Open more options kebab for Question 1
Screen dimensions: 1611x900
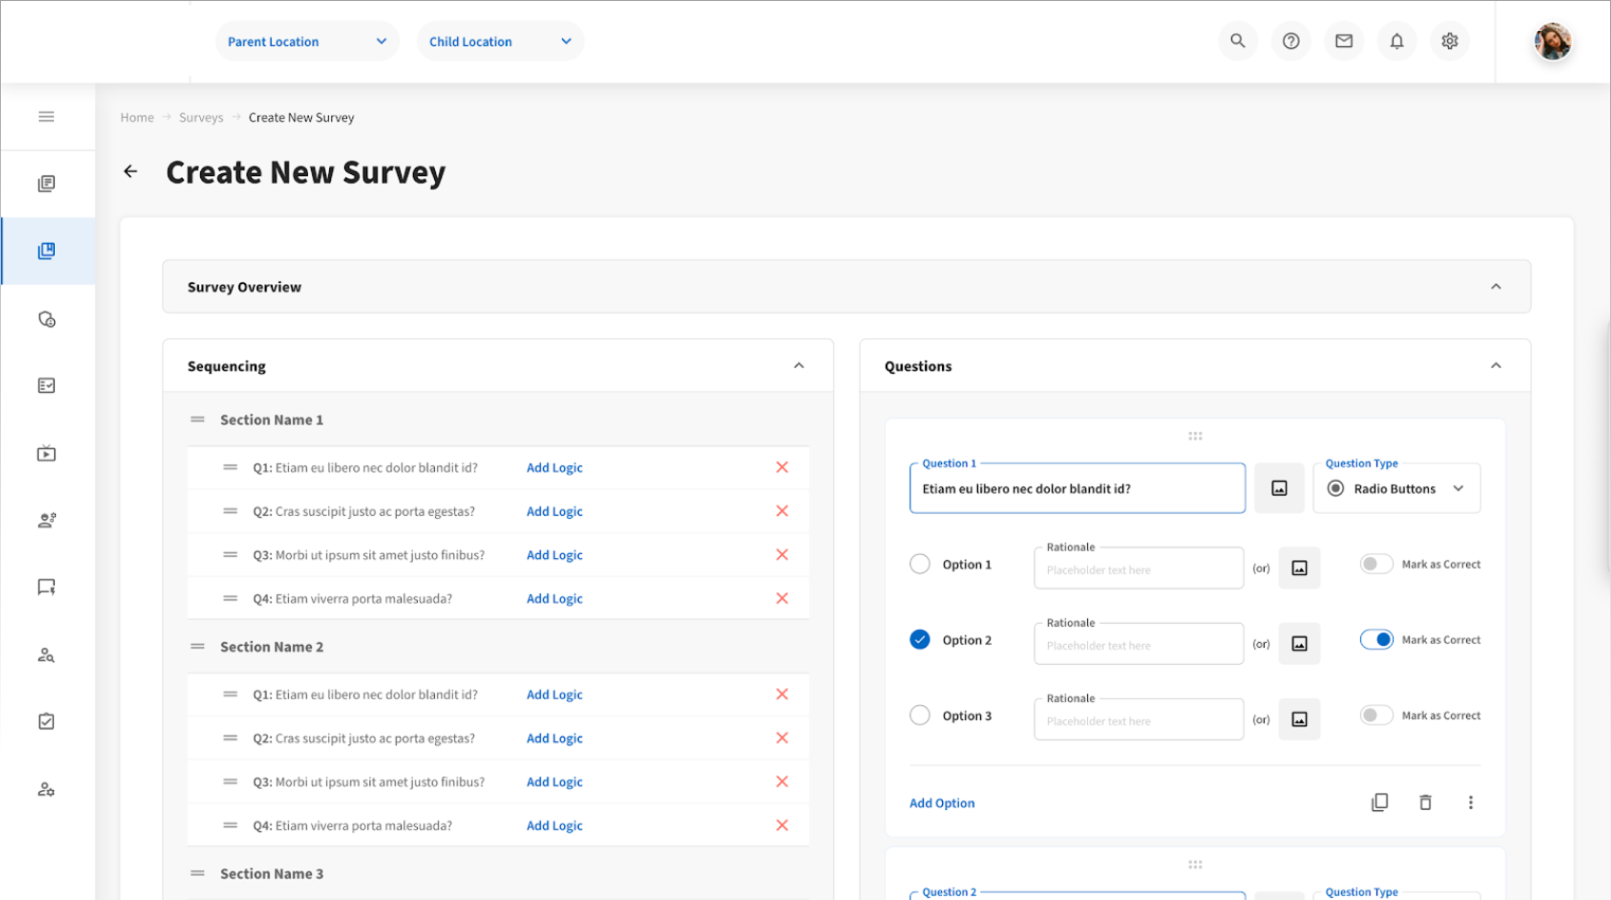click(1470, 802)
